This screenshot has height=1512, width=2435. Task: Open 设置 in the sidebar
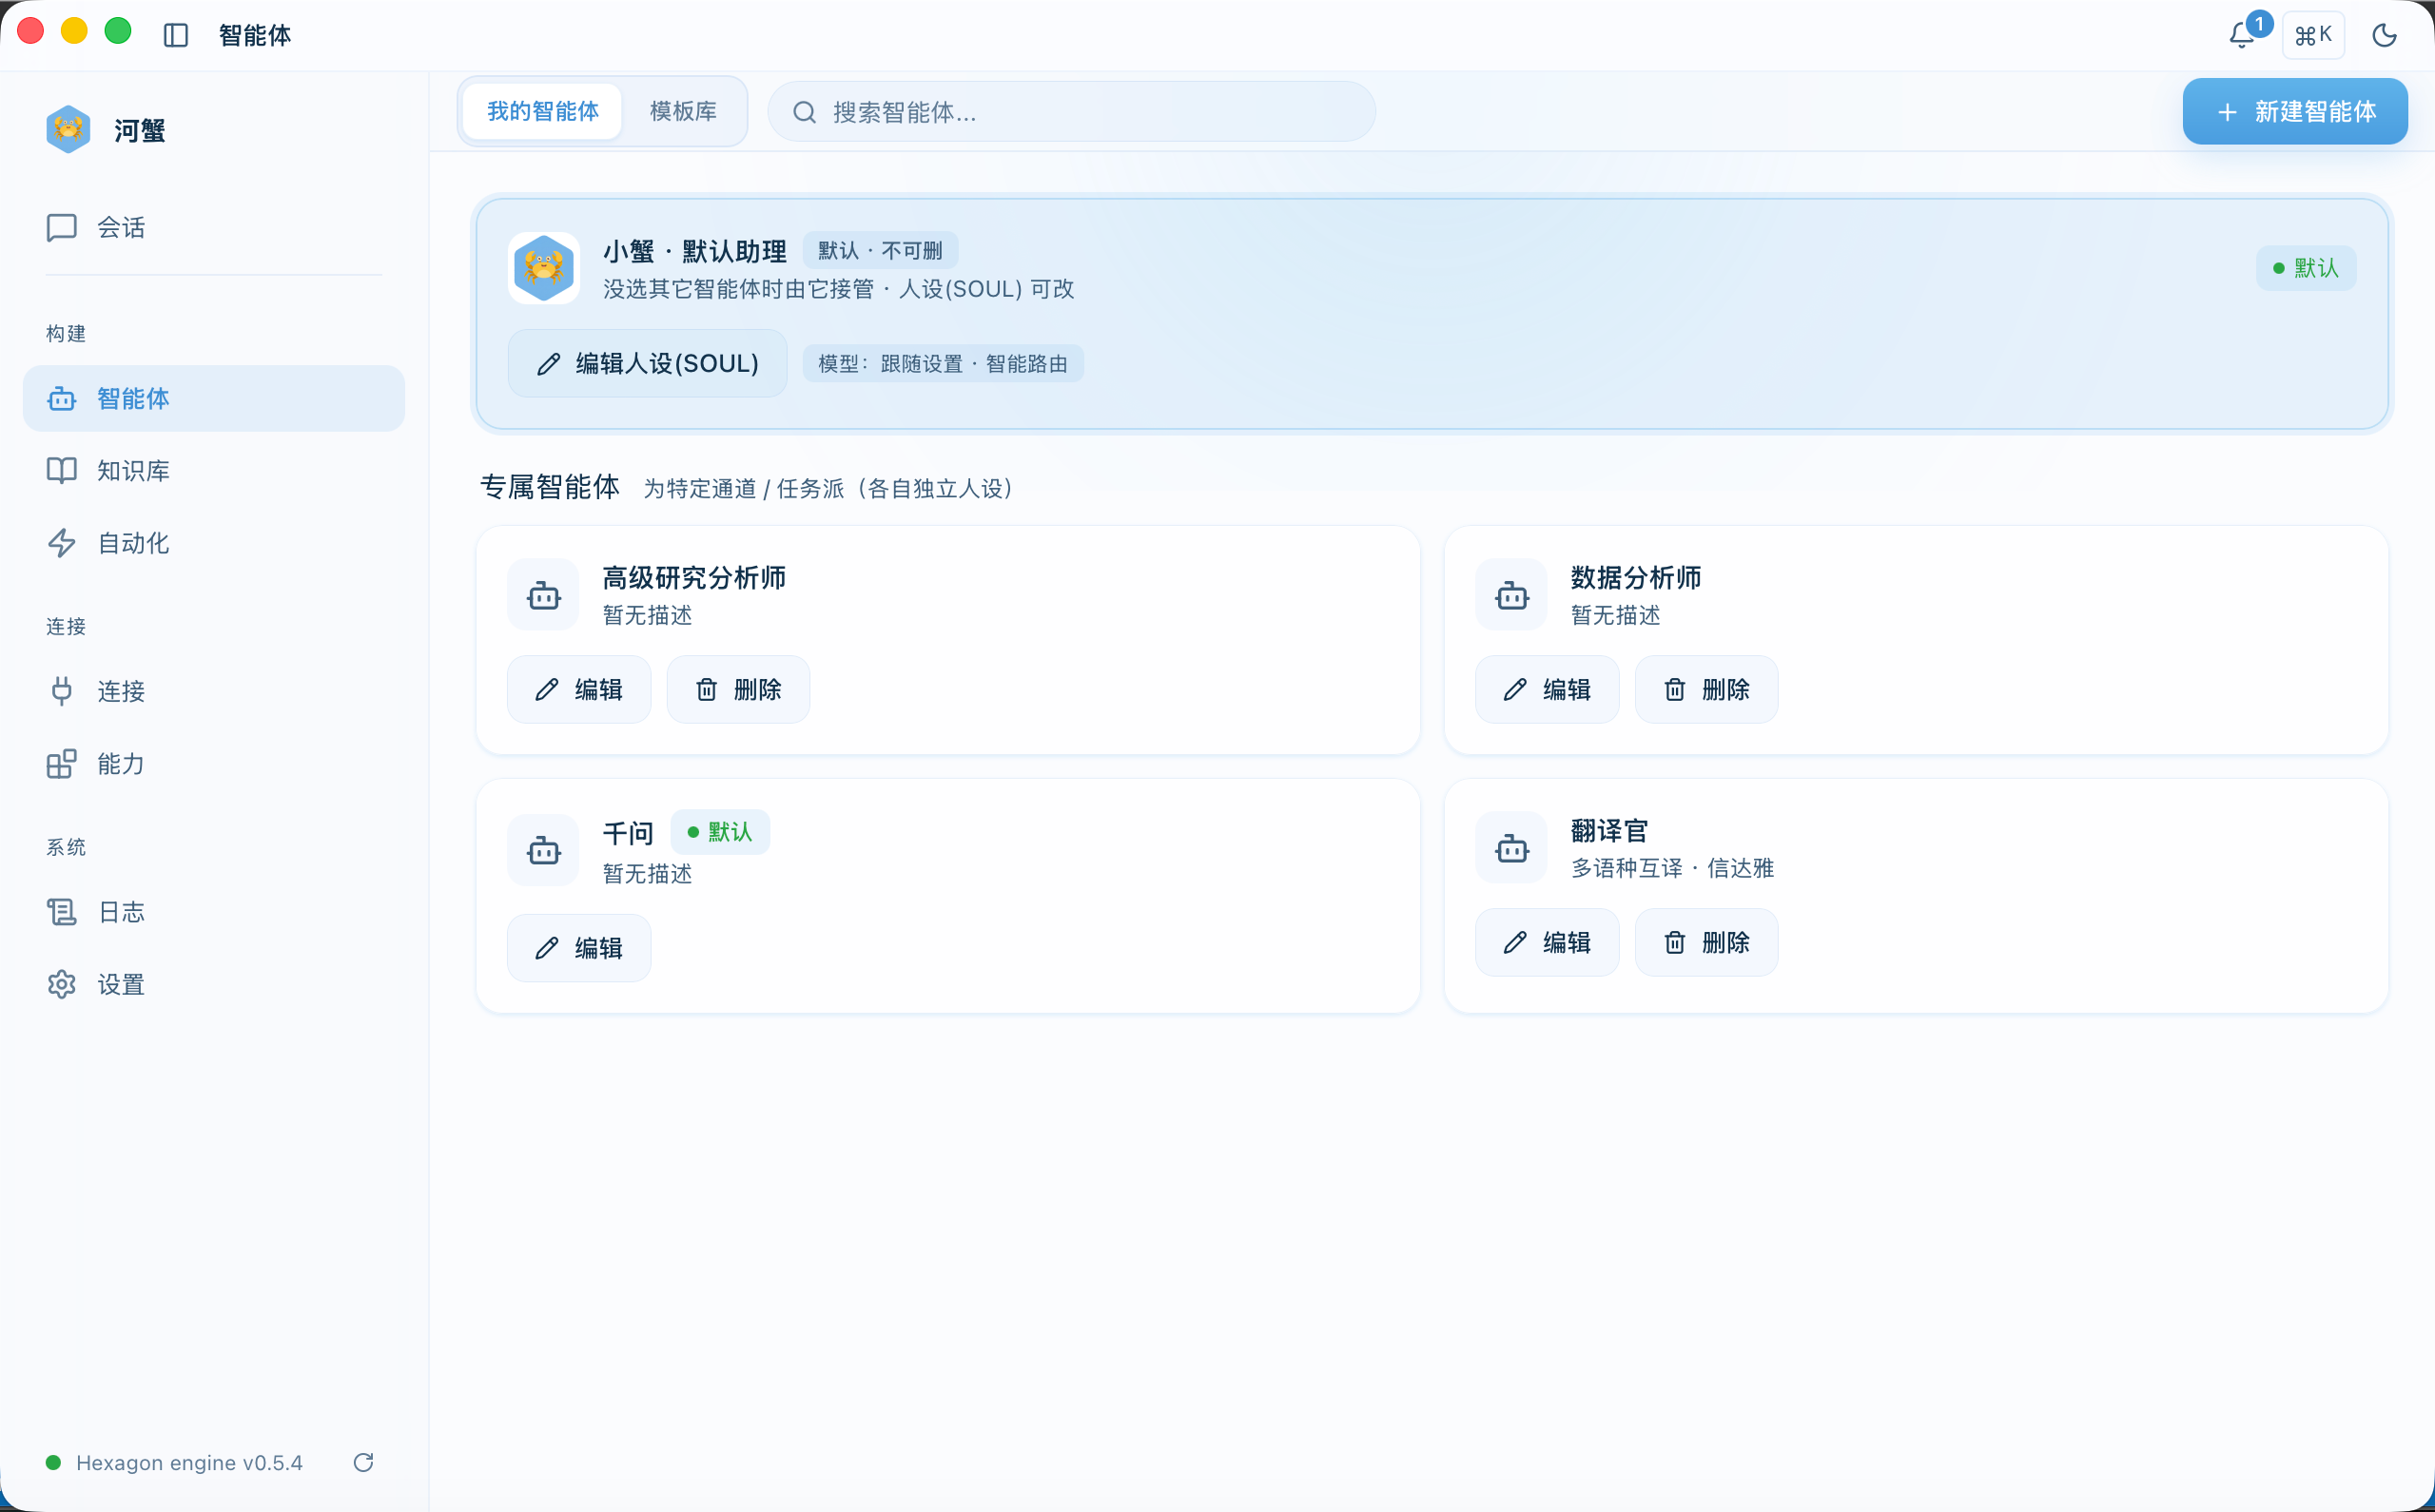pos(213,984)
